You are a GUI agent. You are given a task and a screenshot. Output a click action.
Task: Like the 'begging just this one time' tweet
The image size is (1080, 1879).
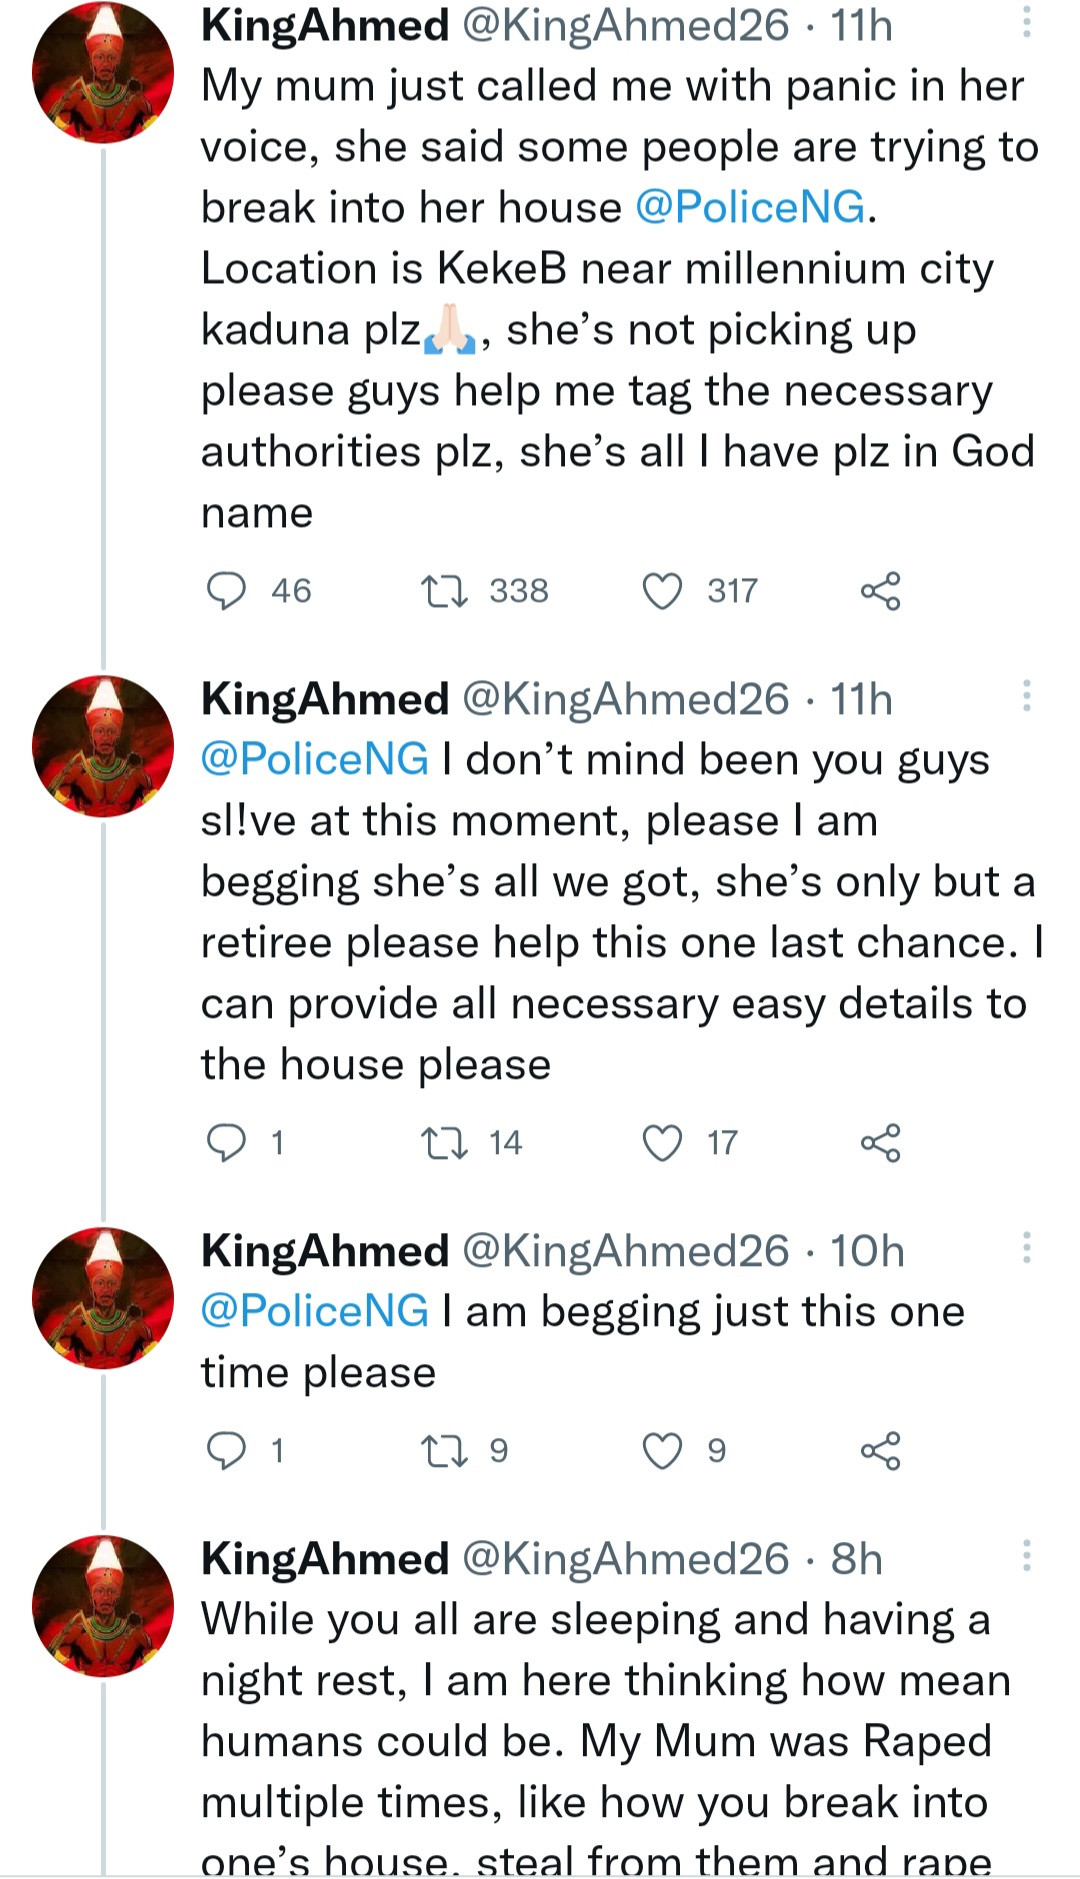pos(662,1450)
